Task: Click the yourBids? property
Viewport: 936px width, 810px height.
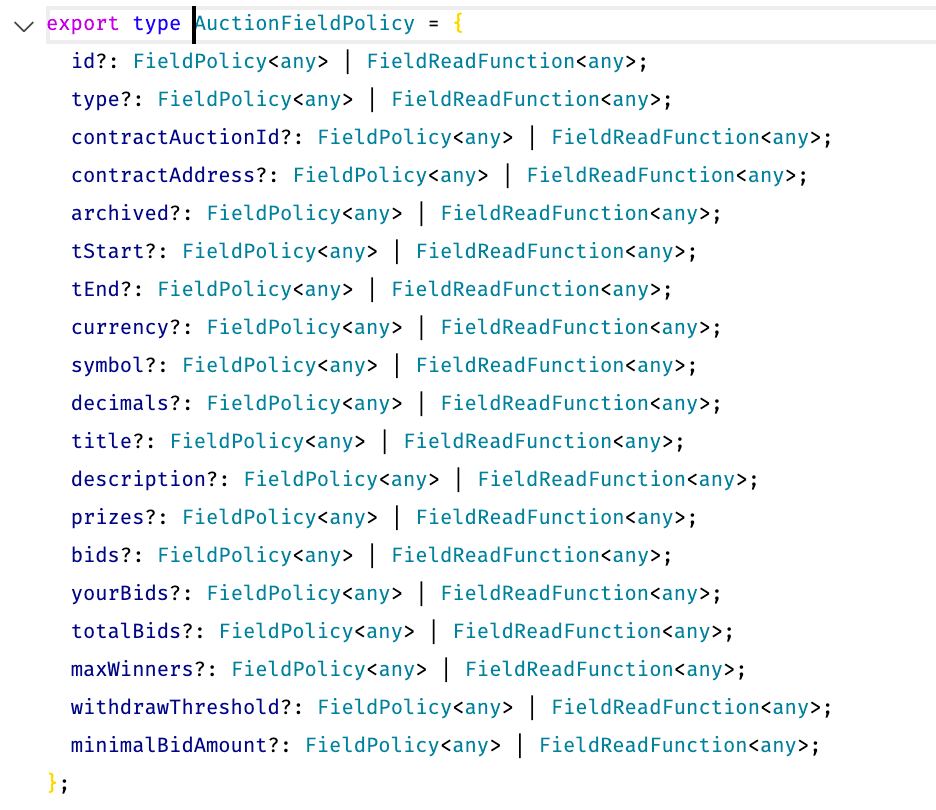Action: (x=126, y=593)
